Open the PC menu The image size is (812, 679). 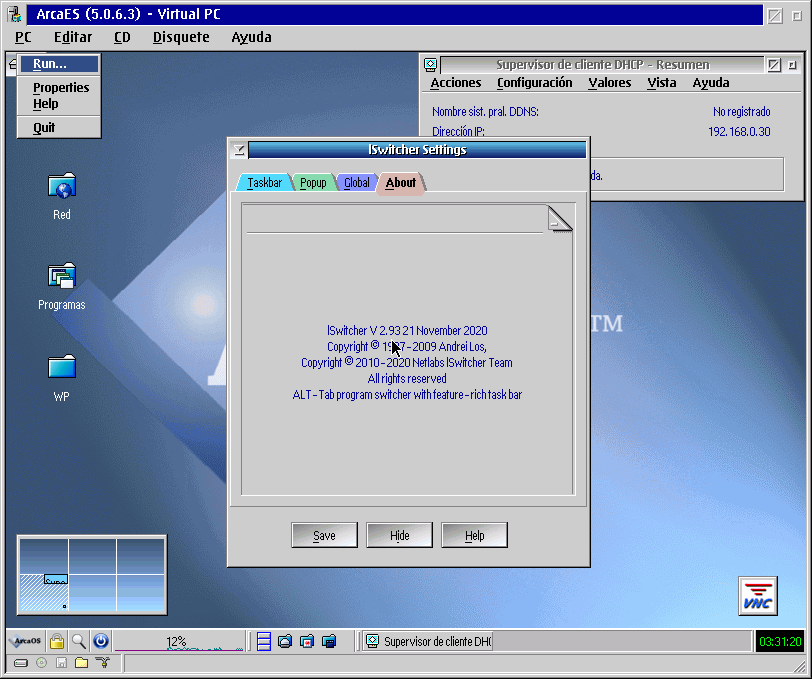click(x=23, y=37)
